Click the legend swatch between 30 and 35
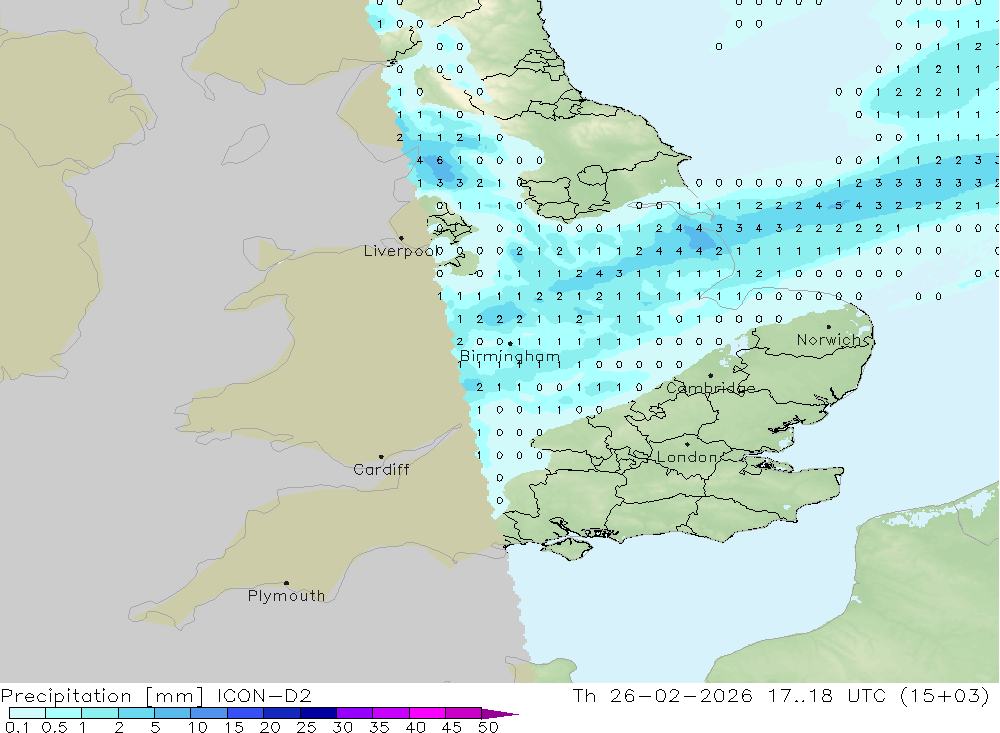 355,713
